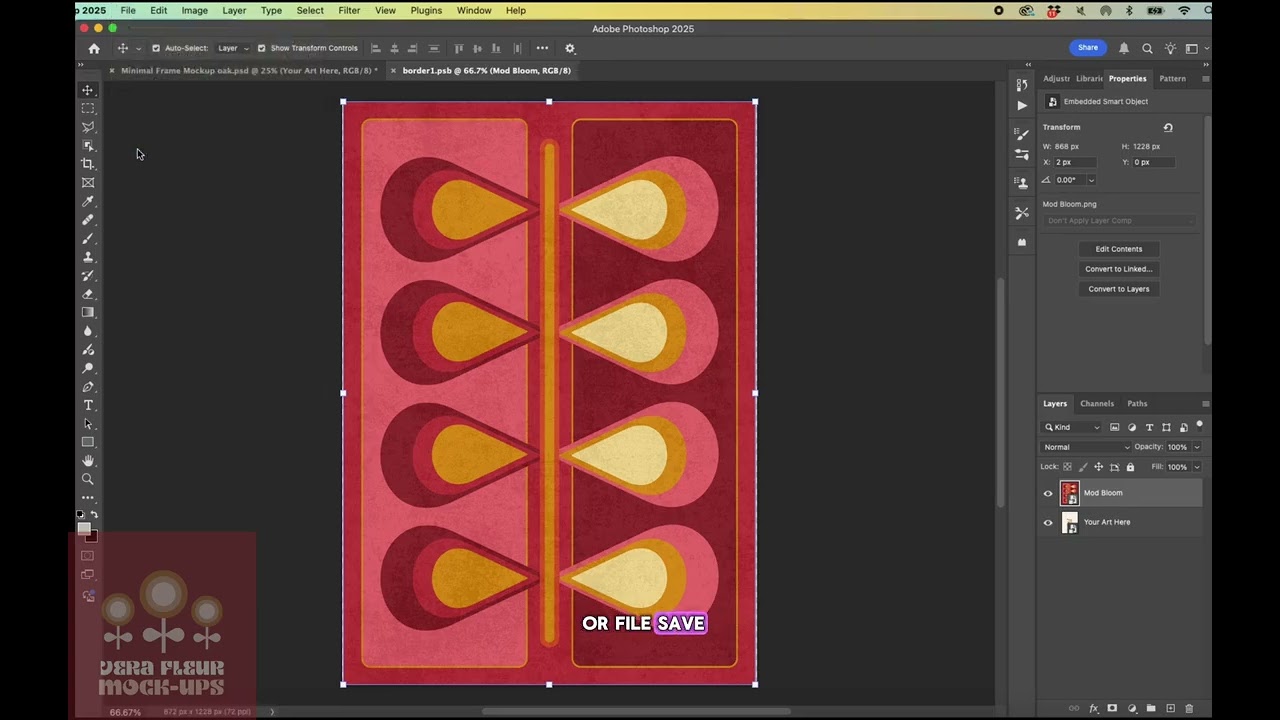1280x720 pixels.
Task: Delete layer using the trash icon
Action: coord(1189,708)
